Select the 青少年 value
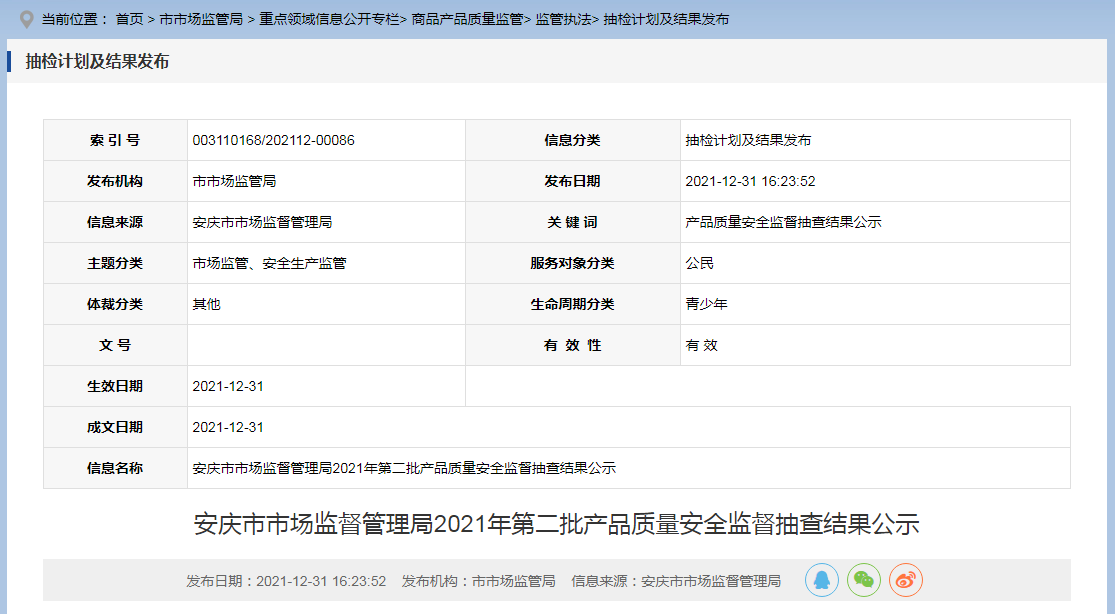 point(706,304)
